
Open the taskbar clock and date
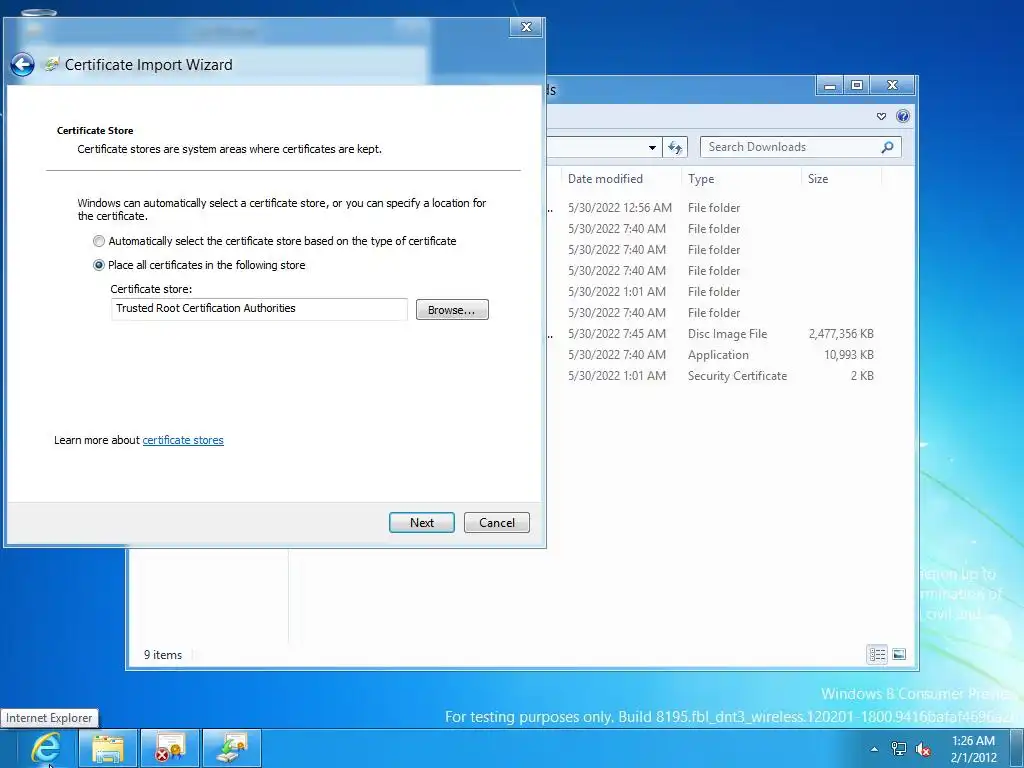(973, 749)
